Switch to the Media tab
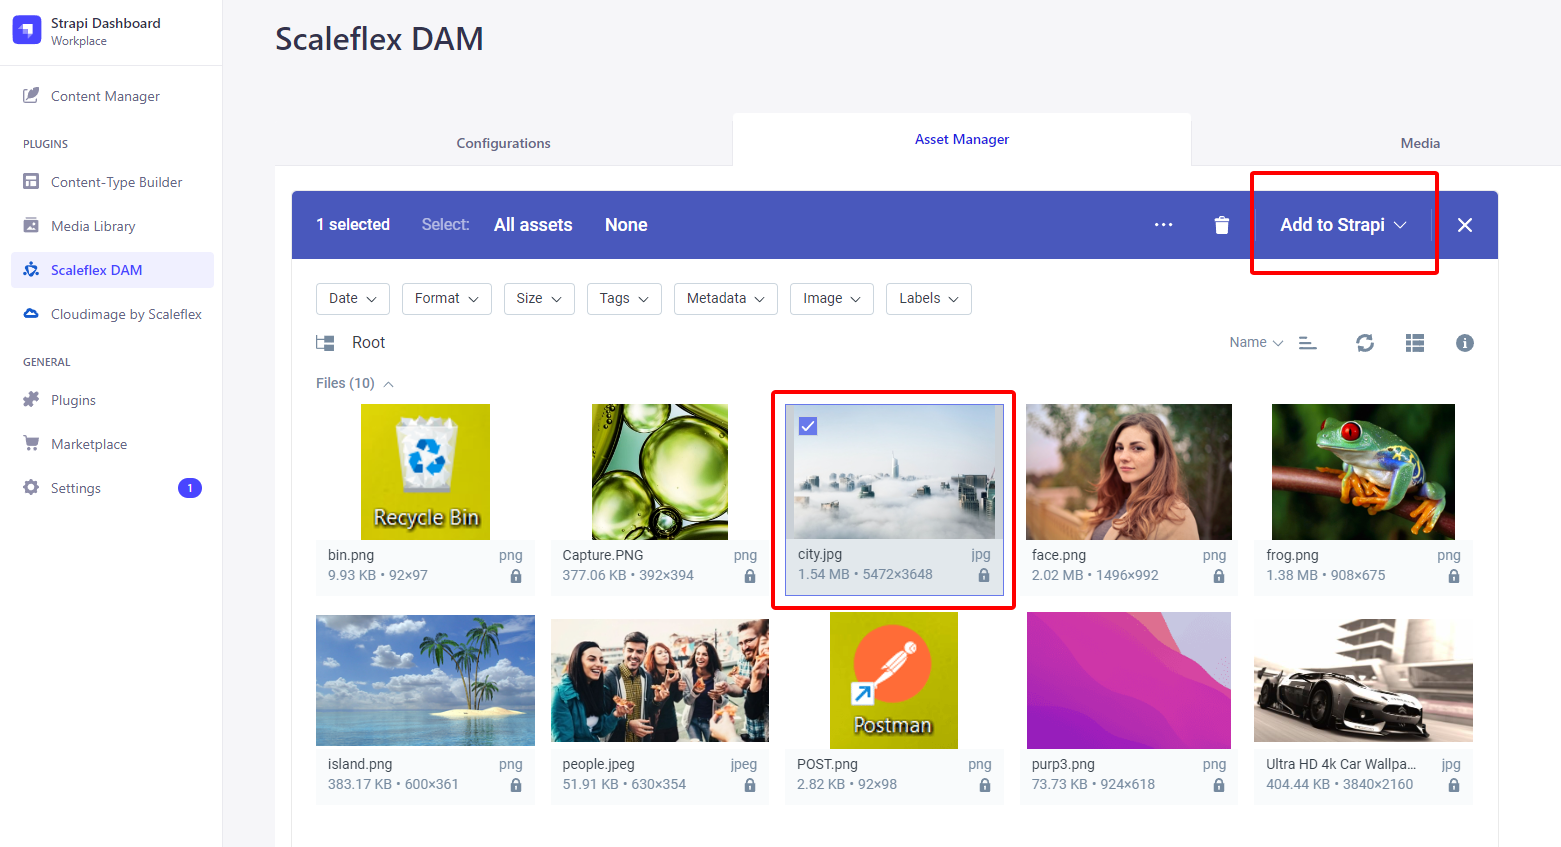This screenshot has width=1561, height=847. click(1420, 143)
